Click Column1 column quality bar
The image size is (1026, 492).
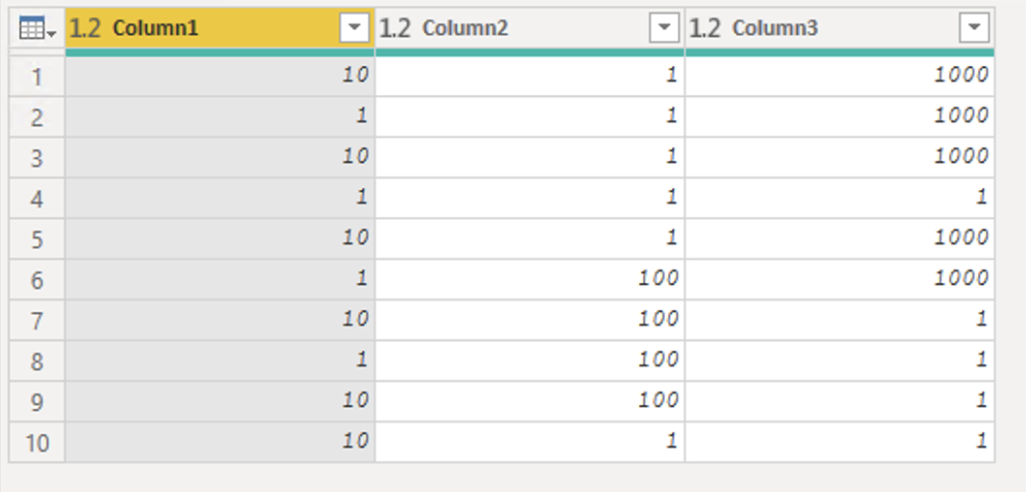click(220, 52)
